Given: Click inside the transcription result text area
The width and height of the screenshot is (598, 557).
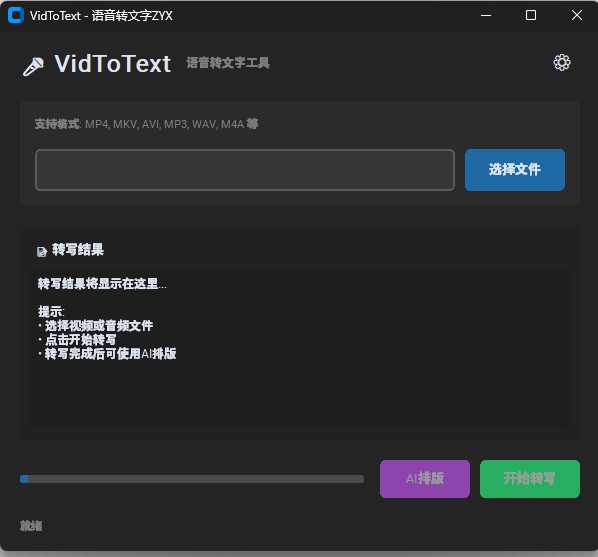Looking at the screenshot, I should 300,348.
